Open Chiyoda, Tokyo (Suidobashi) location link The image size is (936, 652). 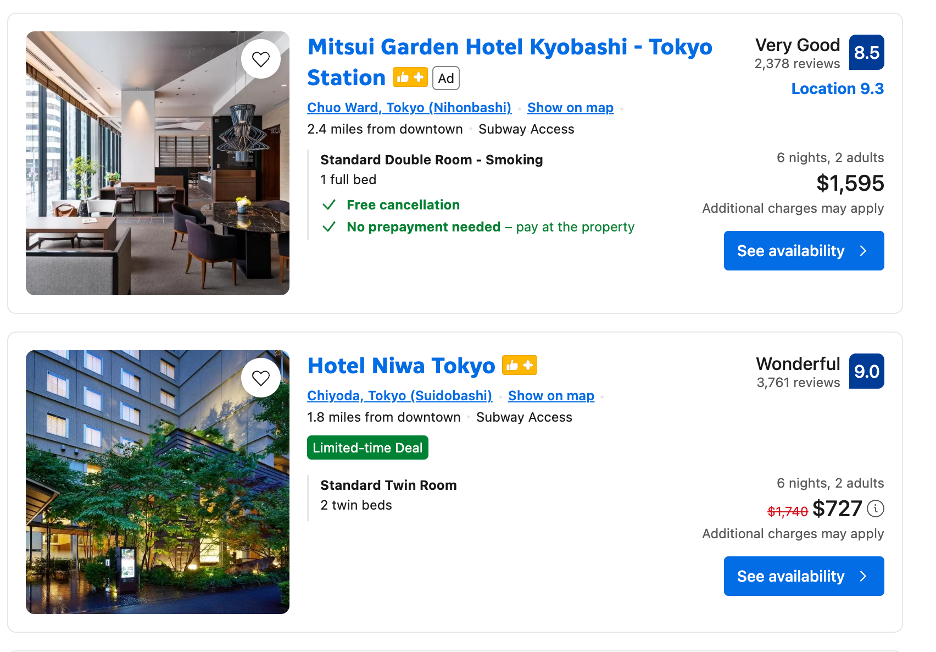click(x=400, y=396)
